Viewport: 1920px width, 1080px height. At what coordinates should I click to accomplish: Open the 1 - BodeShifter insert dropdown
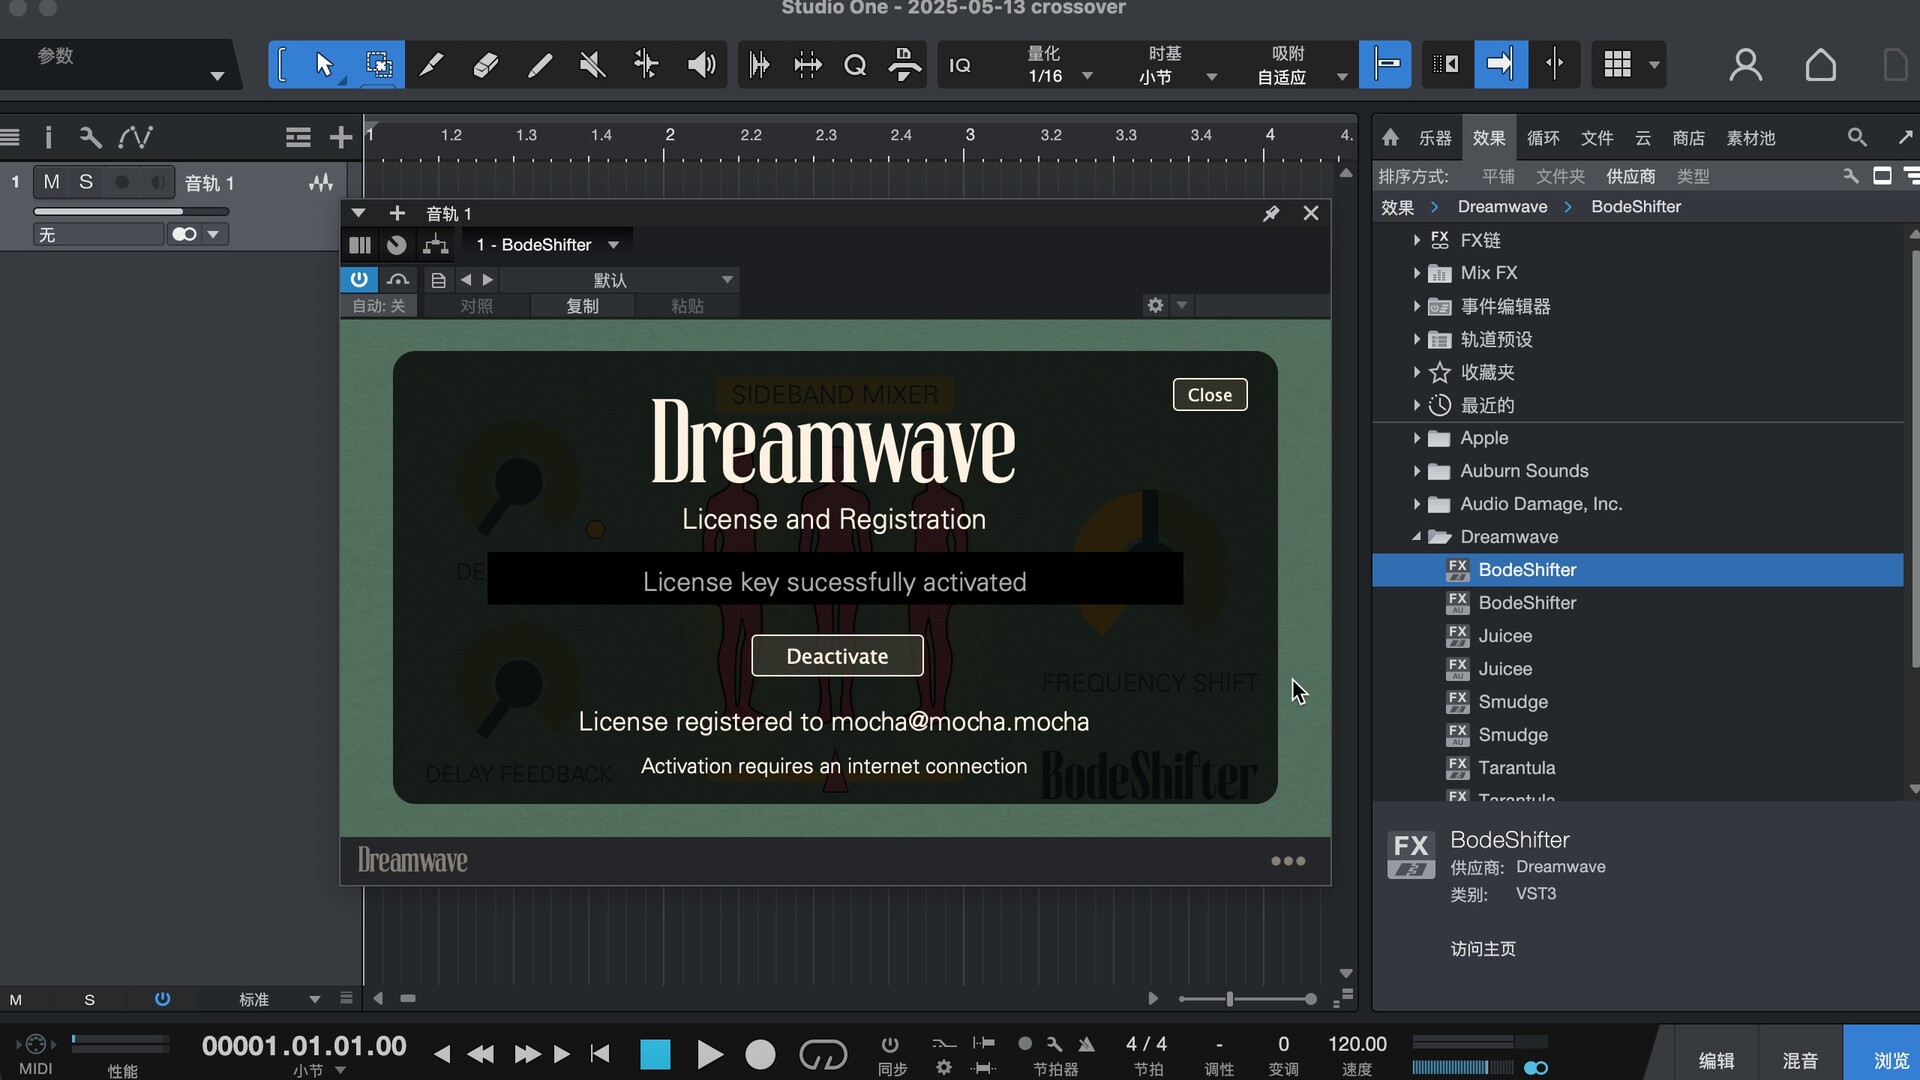click(x=547, y=245)
